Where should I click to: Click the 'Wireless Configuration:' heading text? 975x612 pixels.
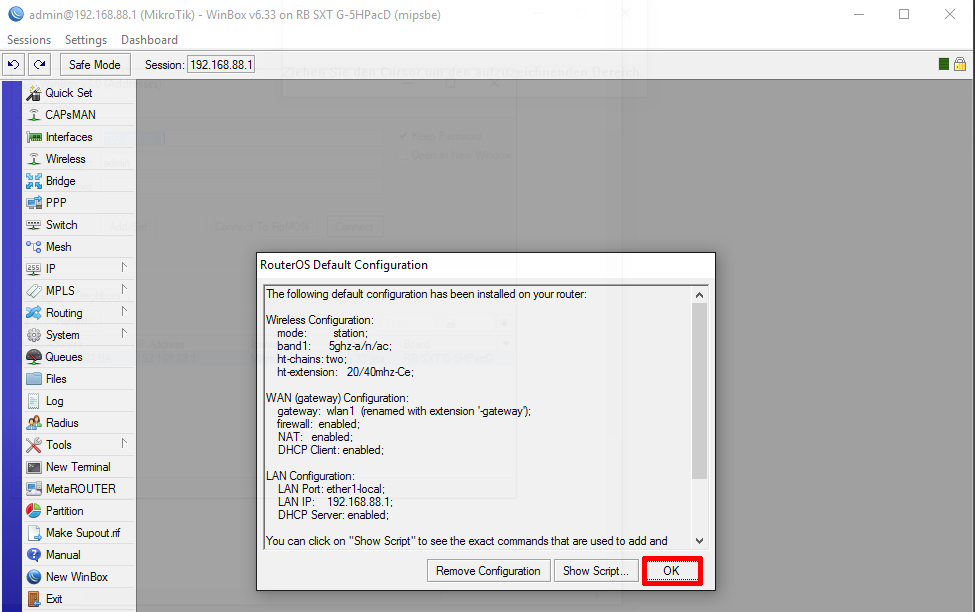320,320
